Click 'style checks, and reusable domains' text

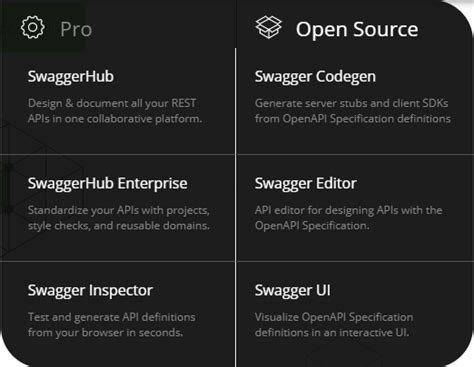[x=119, y=226]
